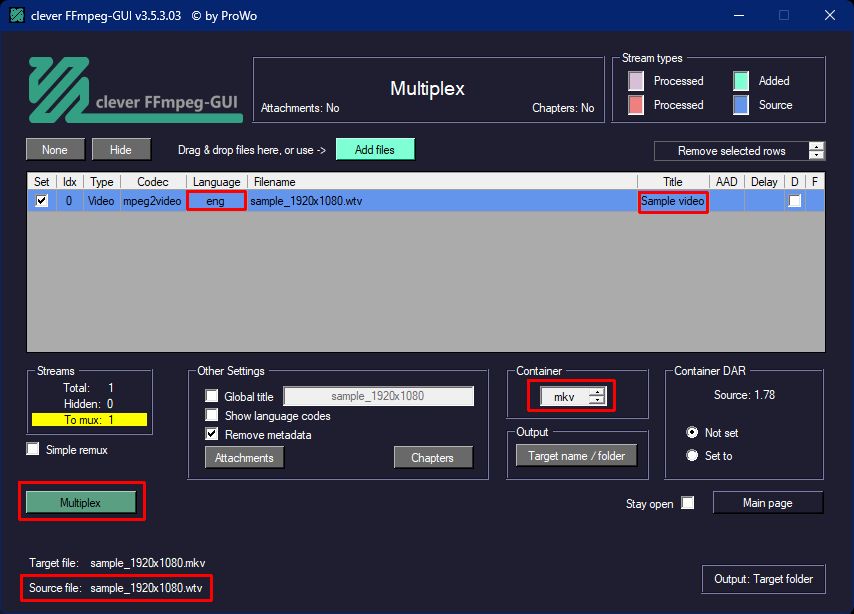Click the Codec column header
Screen dimensions: 854x614
(x=152, y=182)
